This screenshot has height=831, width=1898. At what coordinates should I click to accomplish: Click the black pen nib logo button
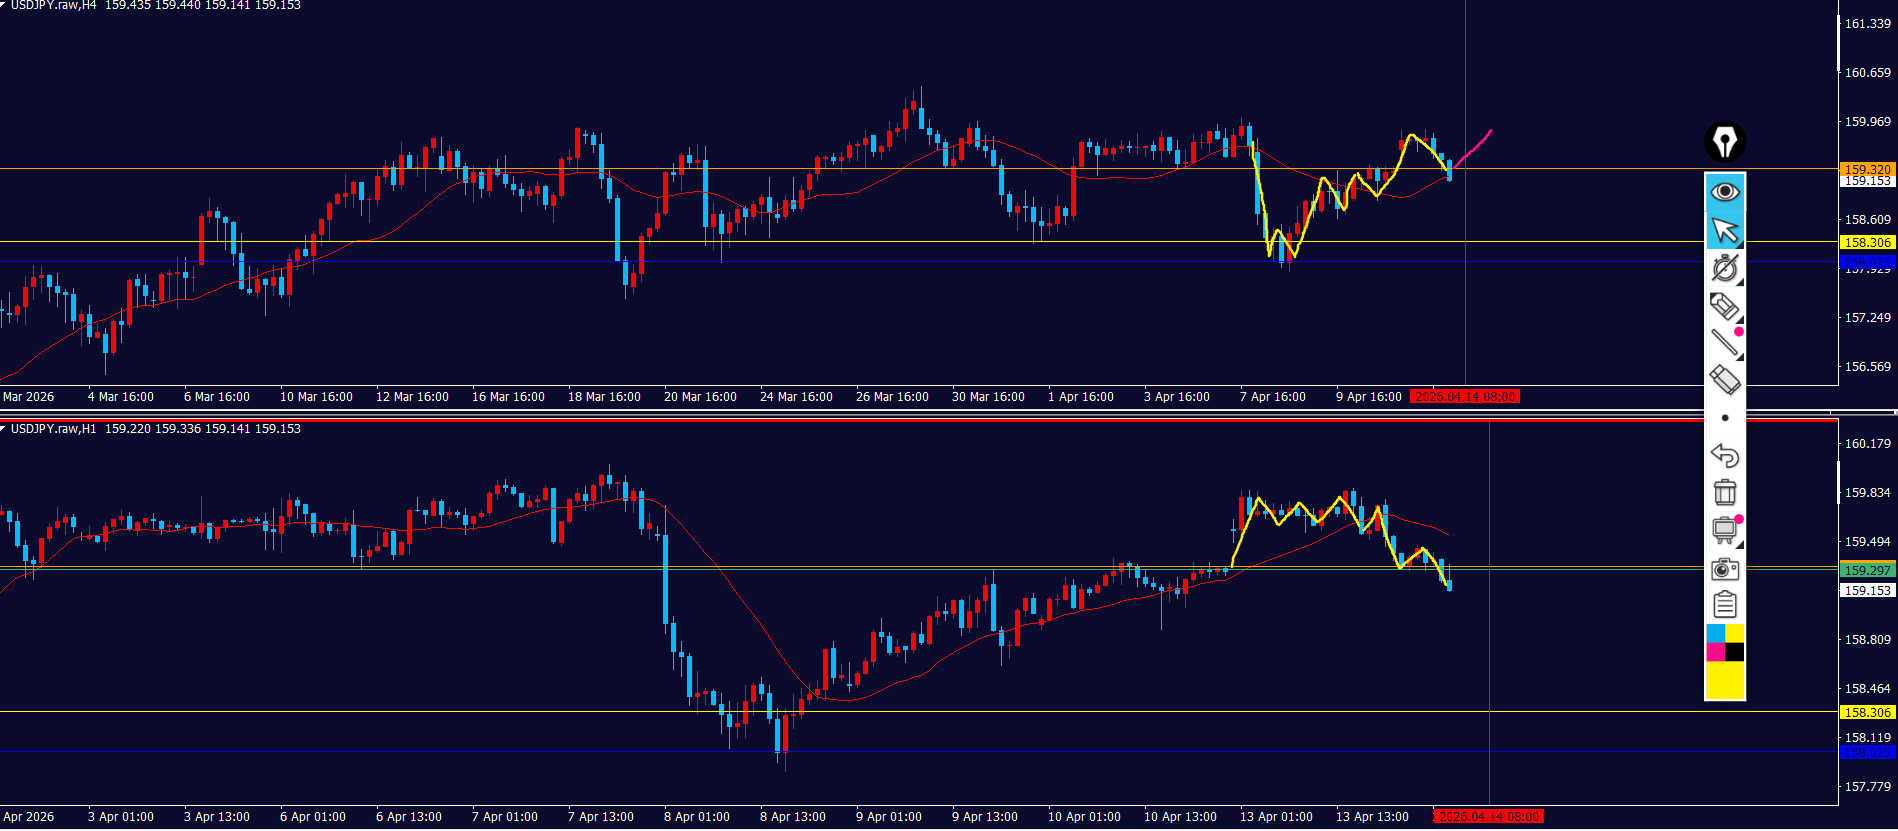coord(1724,142)
